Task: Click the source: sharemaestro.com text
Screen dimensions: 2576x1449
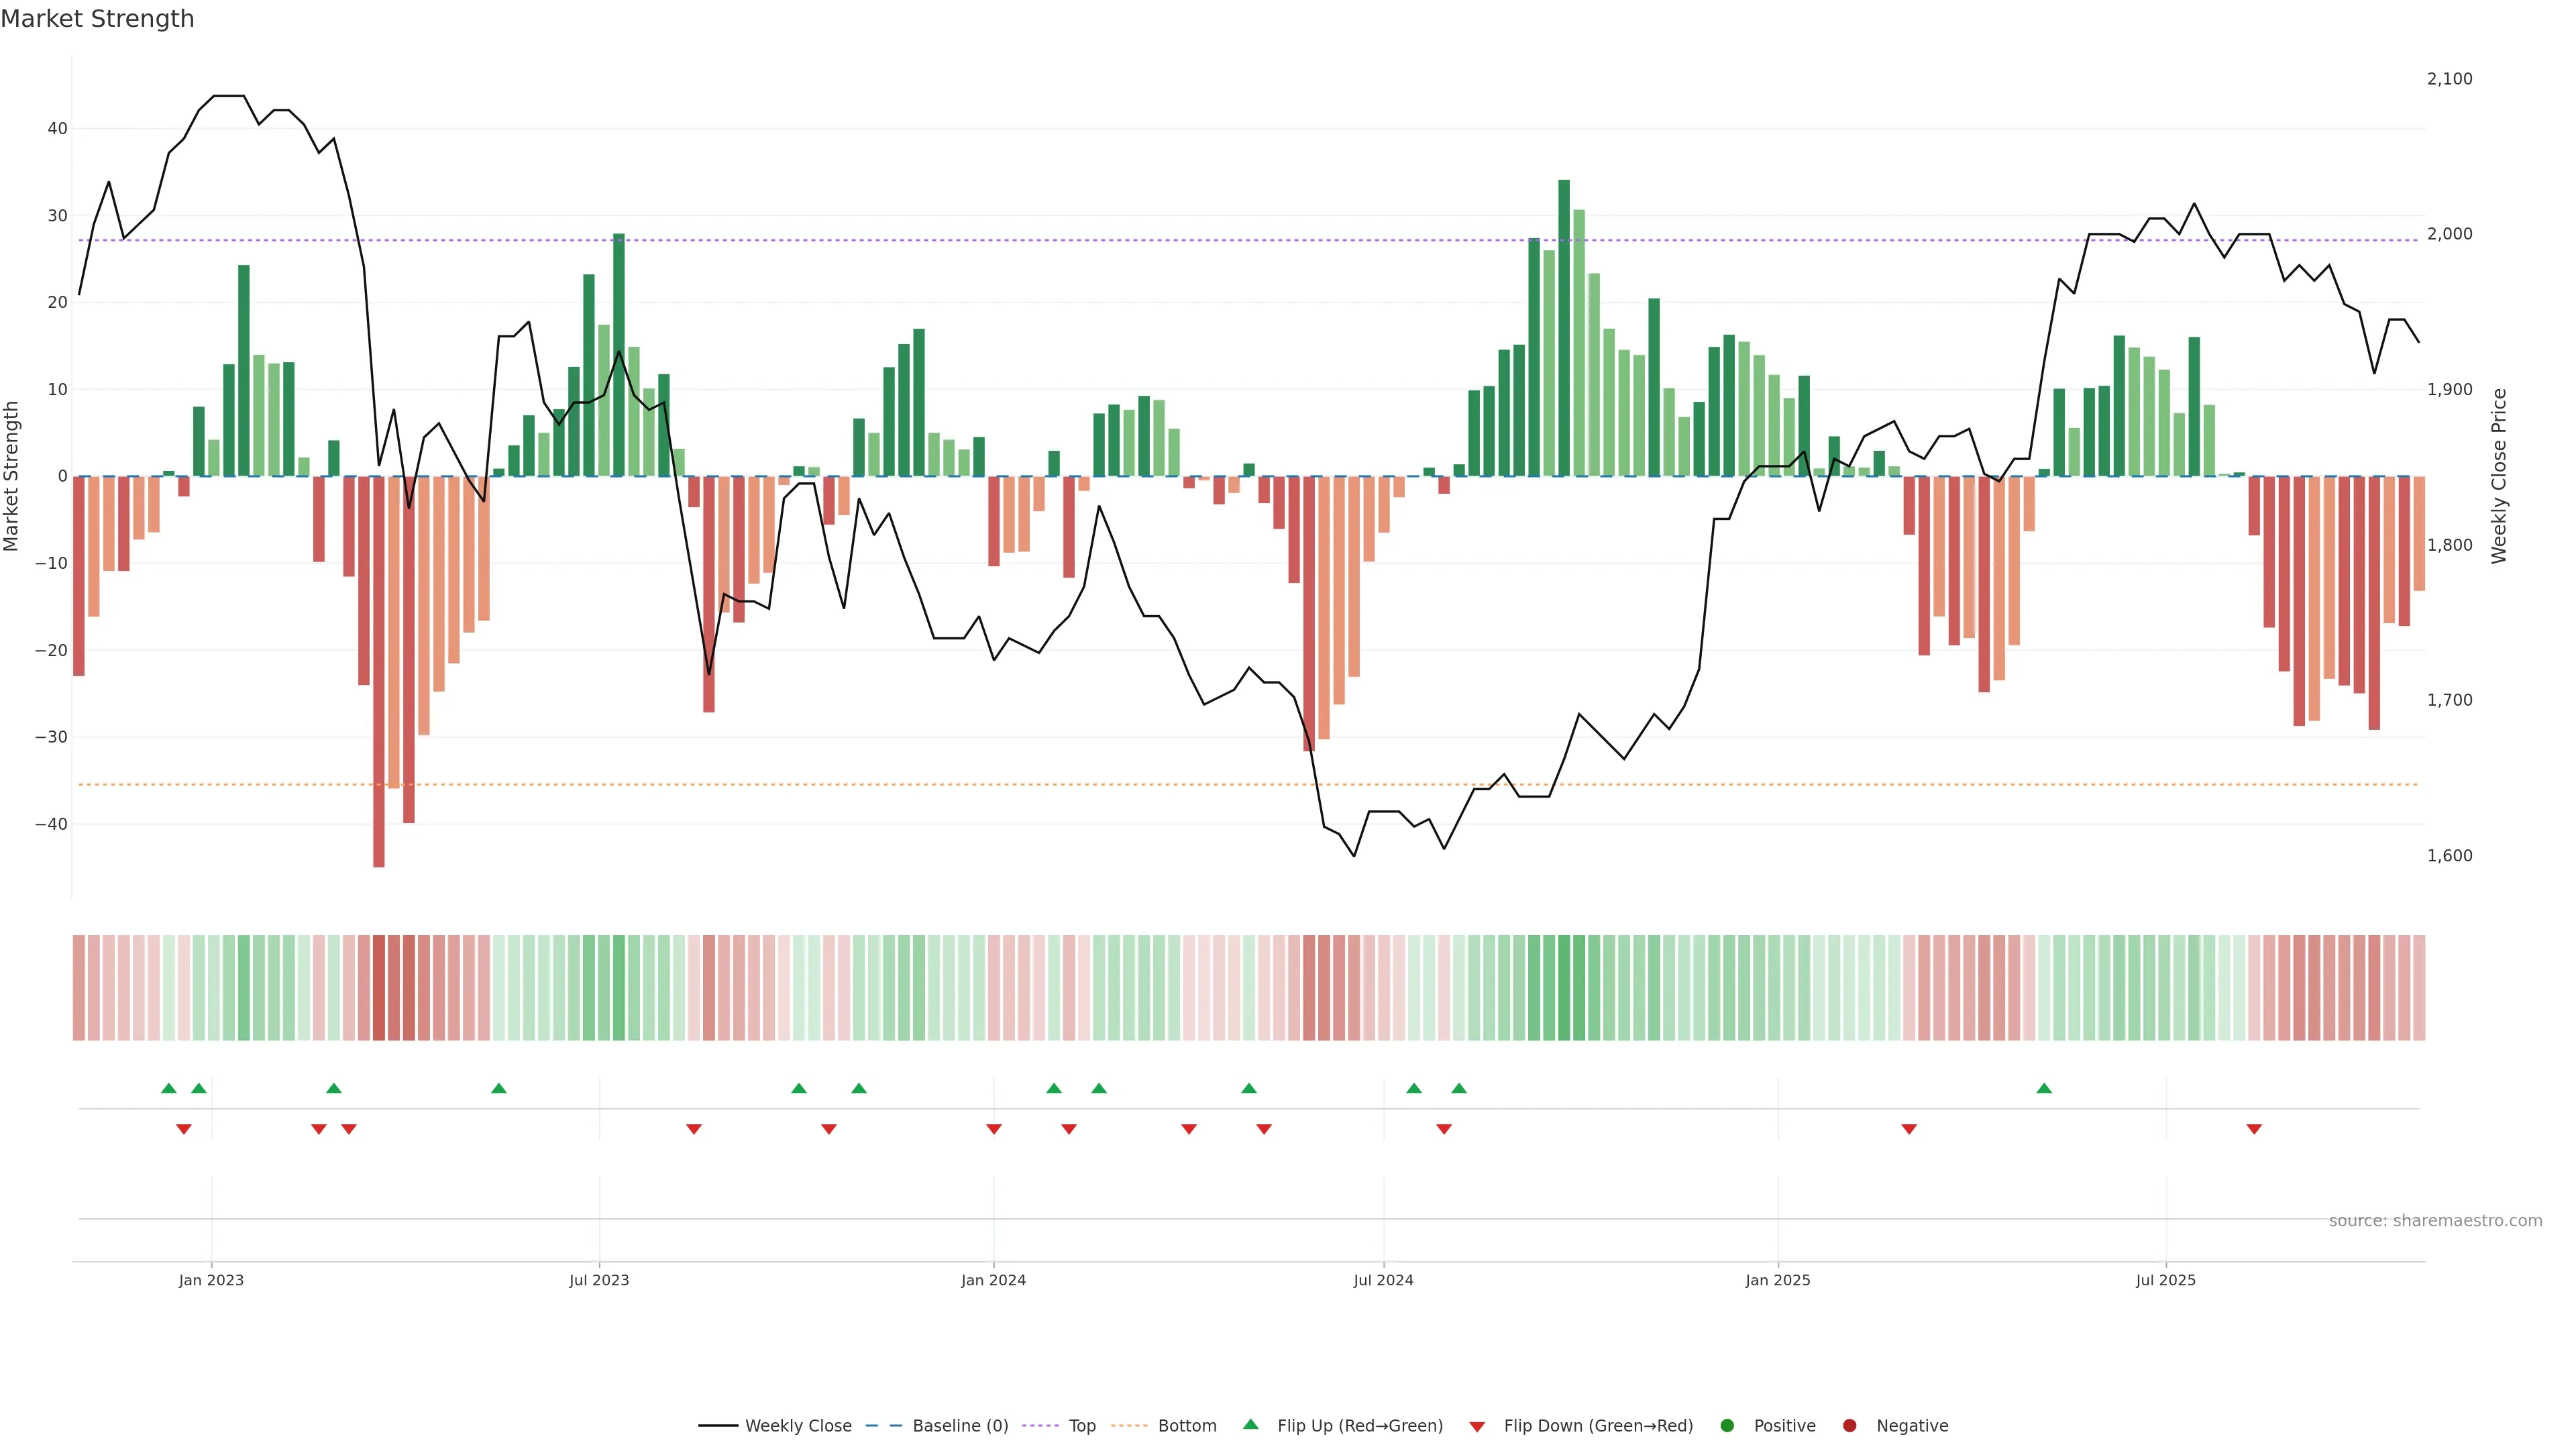Action: (x=2435, y=1220)
